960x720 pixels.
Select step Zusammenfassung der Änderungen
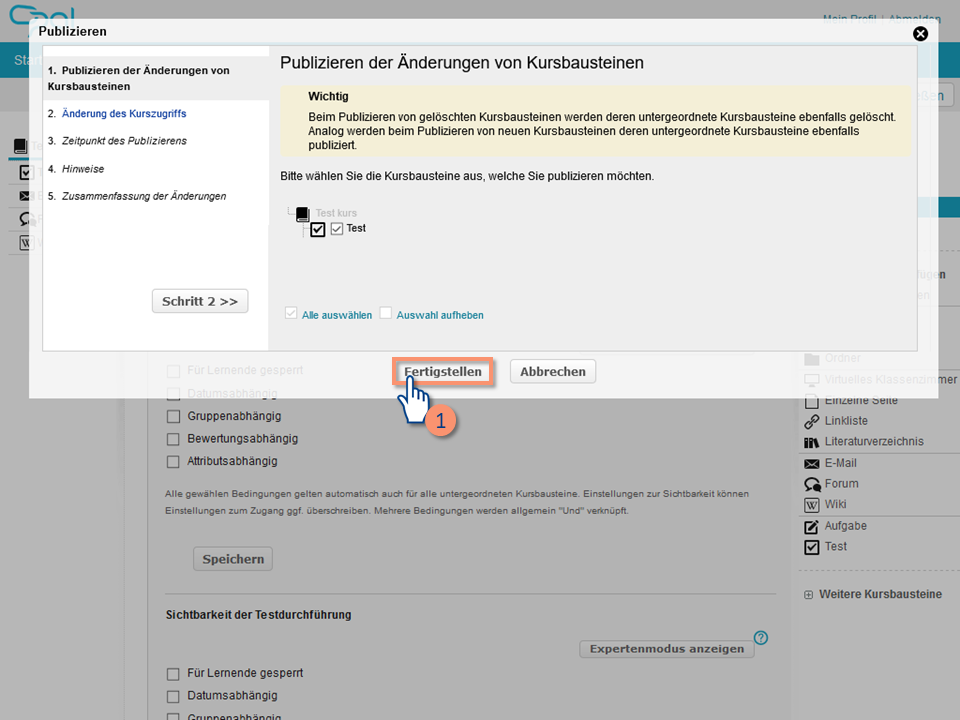(144, 196)
